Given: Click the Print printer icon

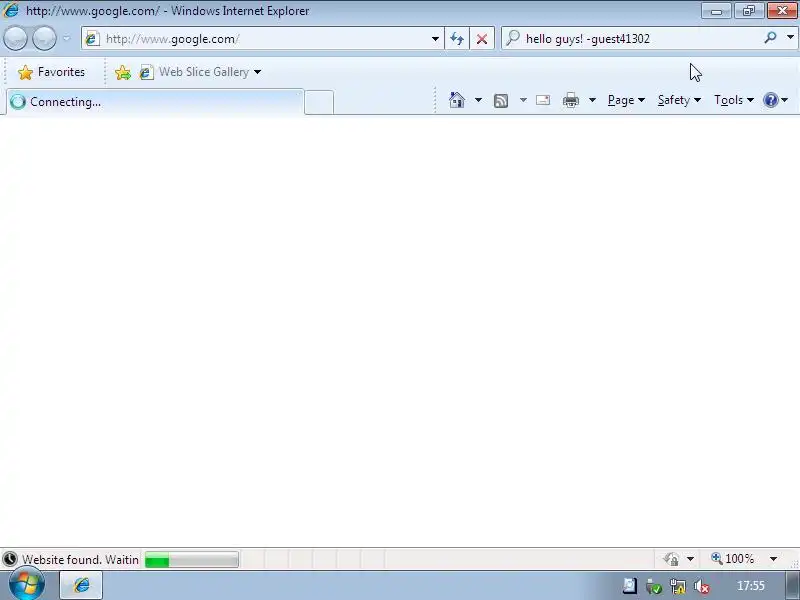Looking at the screenshot, I should (x=570, y=100).
